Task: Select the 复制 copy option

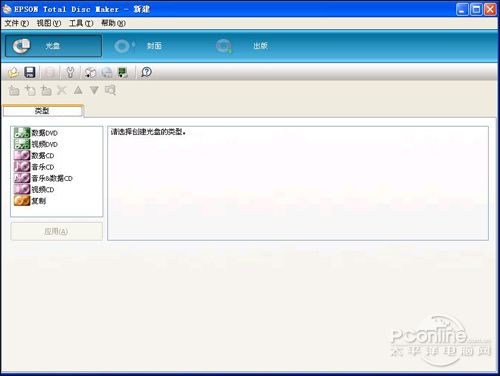Action: coord(30,201)
